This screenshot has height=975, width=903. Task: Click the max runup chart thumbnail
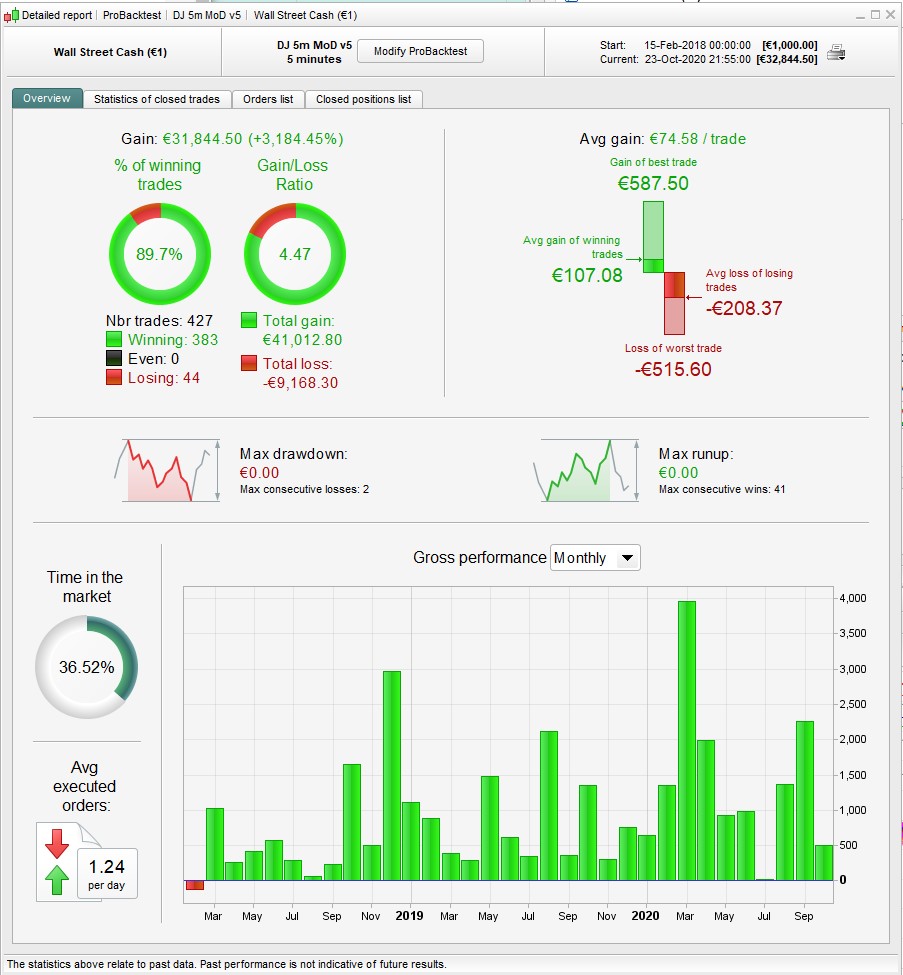point(586,470)
